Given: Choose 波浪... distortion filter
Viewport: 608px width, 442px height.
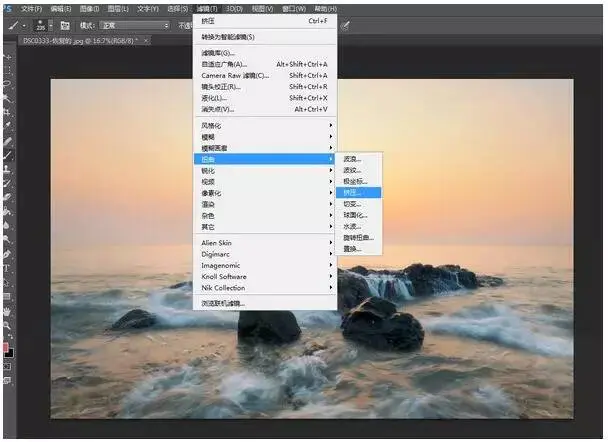Looking at the screenshot, I should (359, 159).
